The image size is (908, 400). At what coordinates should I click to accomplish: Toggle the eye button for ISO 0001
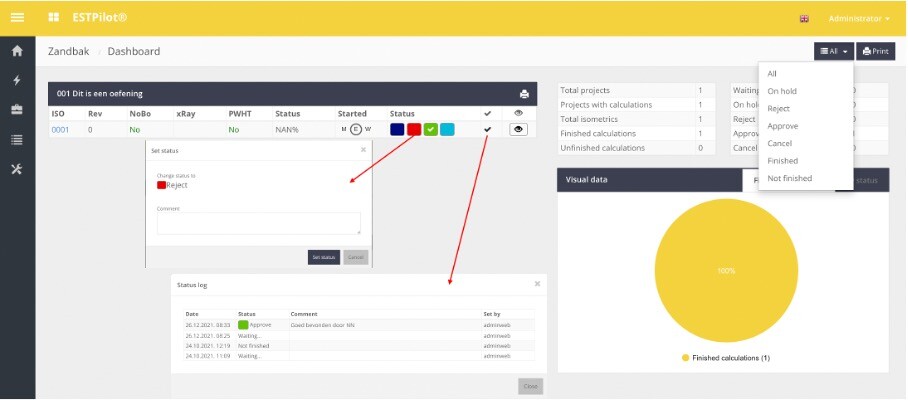518,129
